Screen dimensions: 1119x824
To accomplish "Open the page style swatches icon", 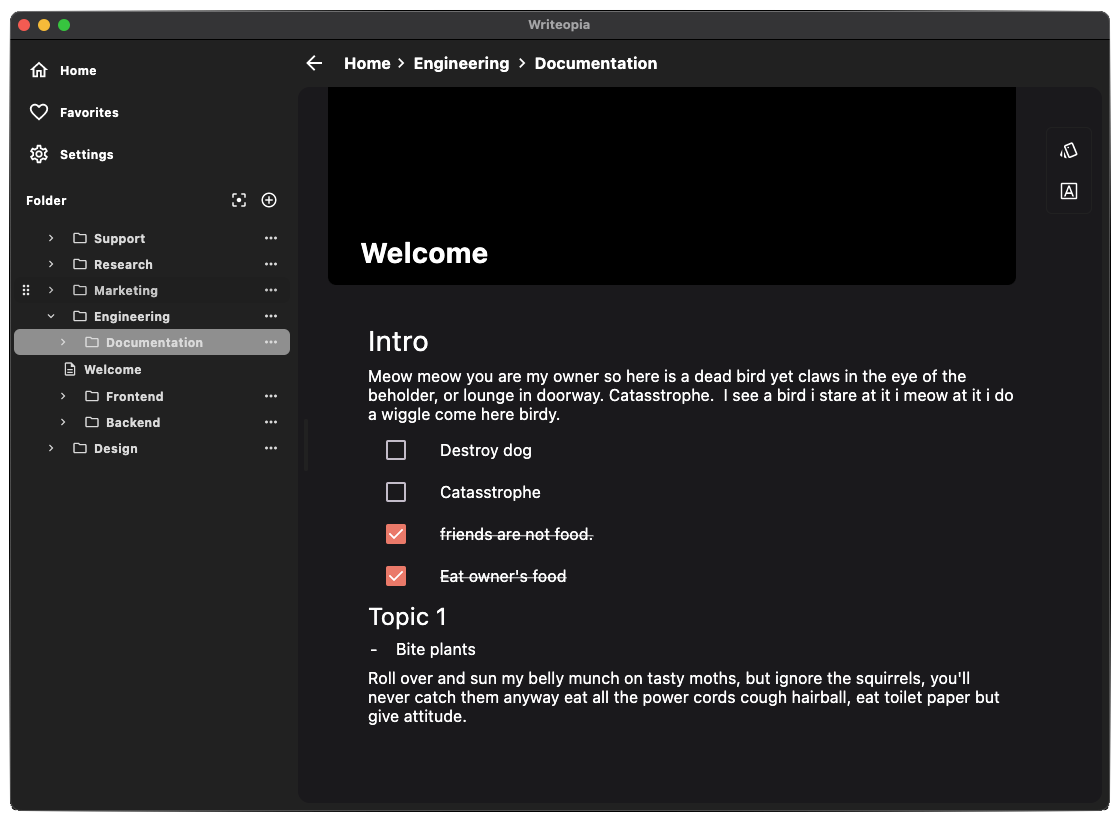I will [1068, 151].
